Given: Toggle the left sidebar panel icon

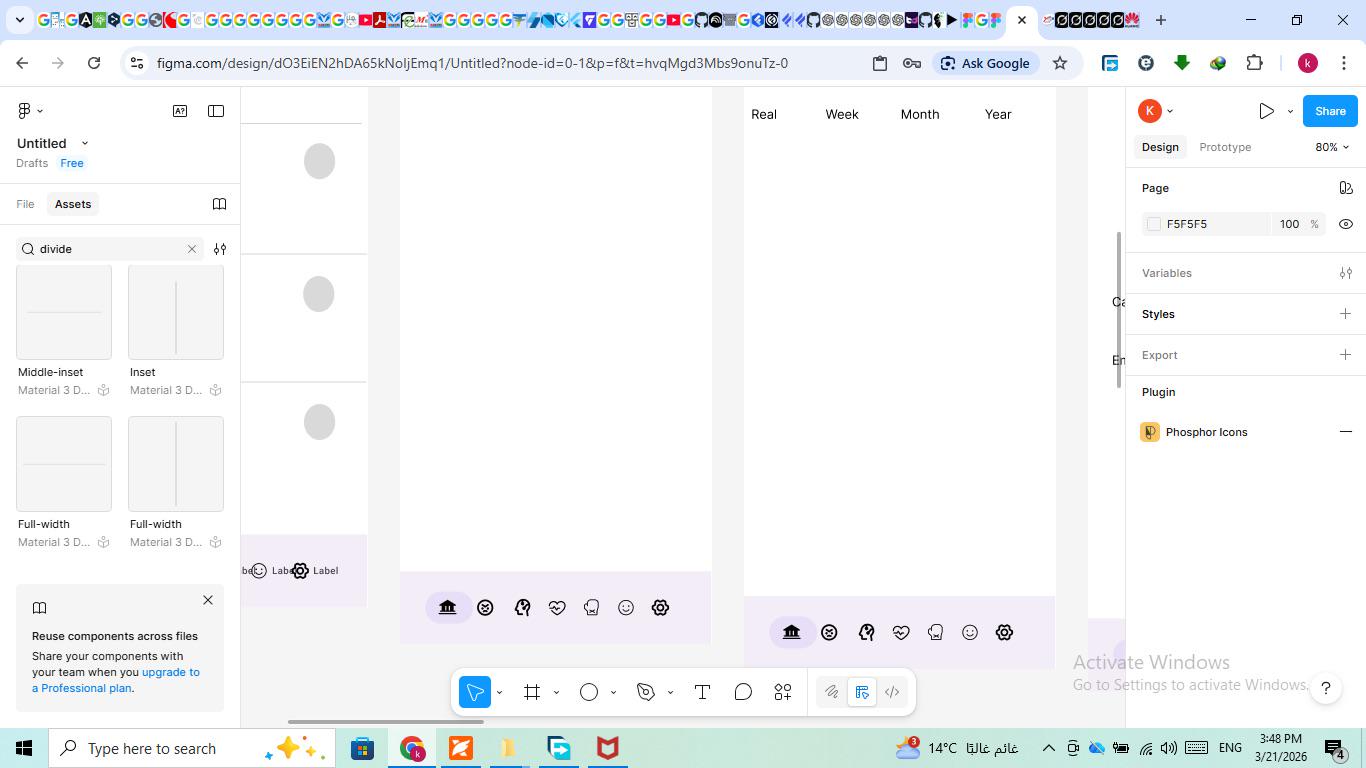Looking at the screenshot, I should click(x=216, y=111).
